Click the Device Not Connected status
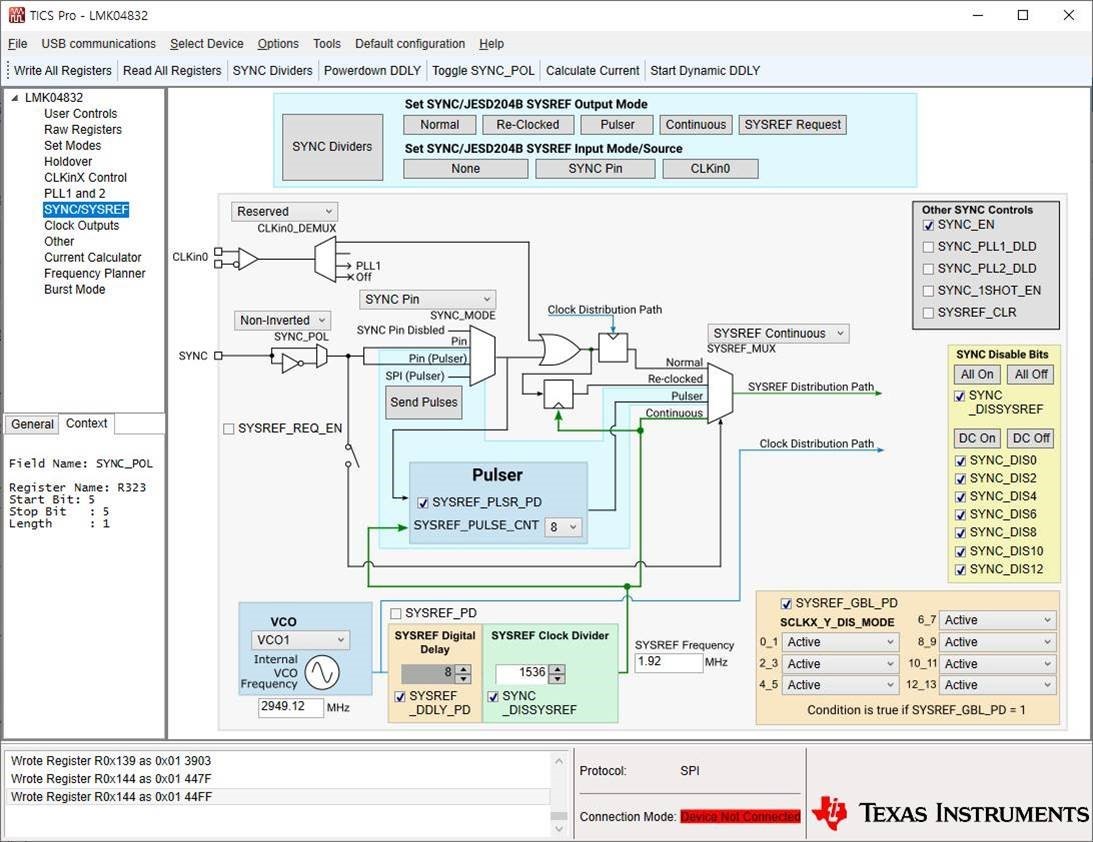 coord(740,816)
